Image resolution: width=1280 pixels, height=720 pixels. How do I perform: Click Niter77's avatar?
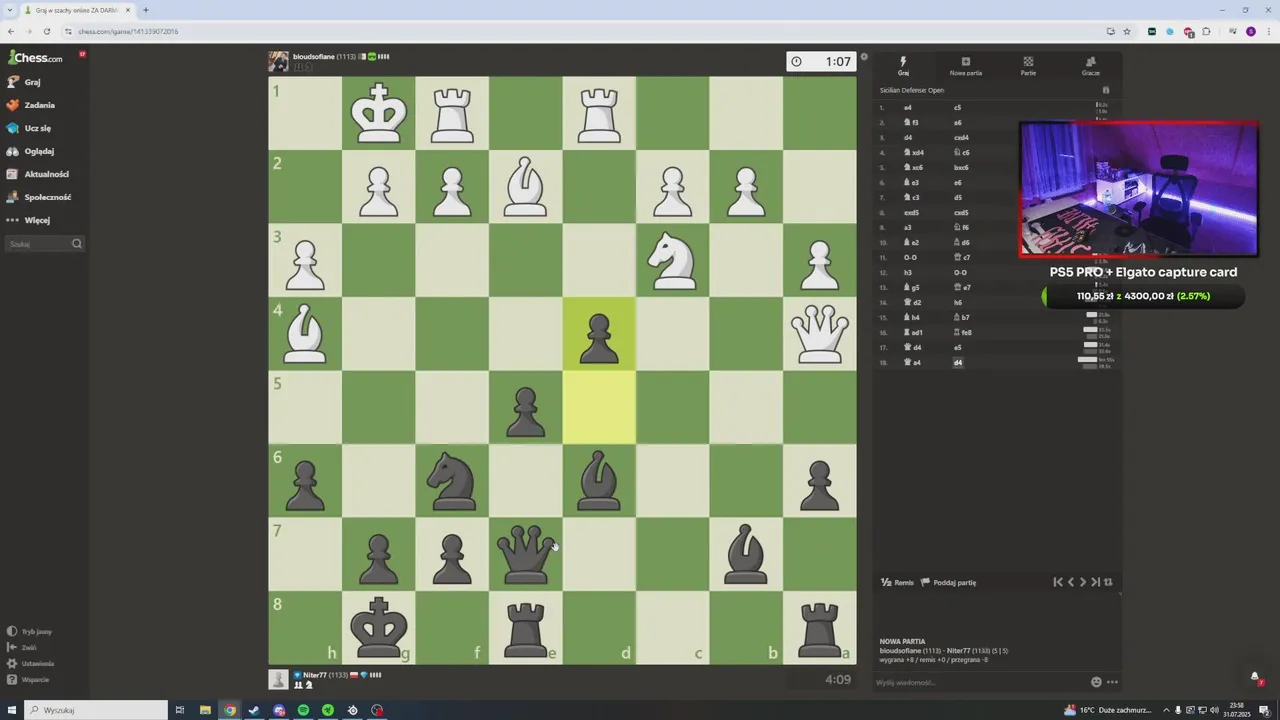click(x=278, y=679)
